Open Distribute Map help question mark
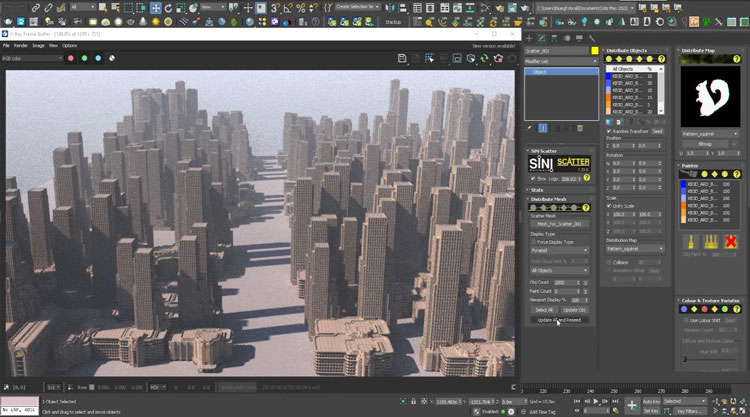 [x=737, y=59]
